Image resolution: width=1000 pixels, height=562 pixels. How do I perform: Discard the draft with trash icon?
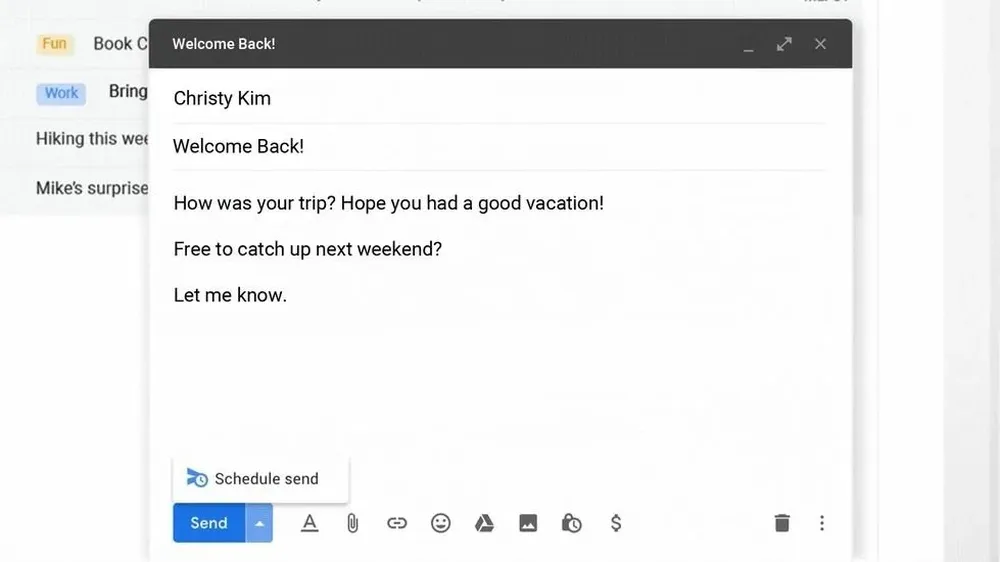pyautogui.click(x=782, y=523)
